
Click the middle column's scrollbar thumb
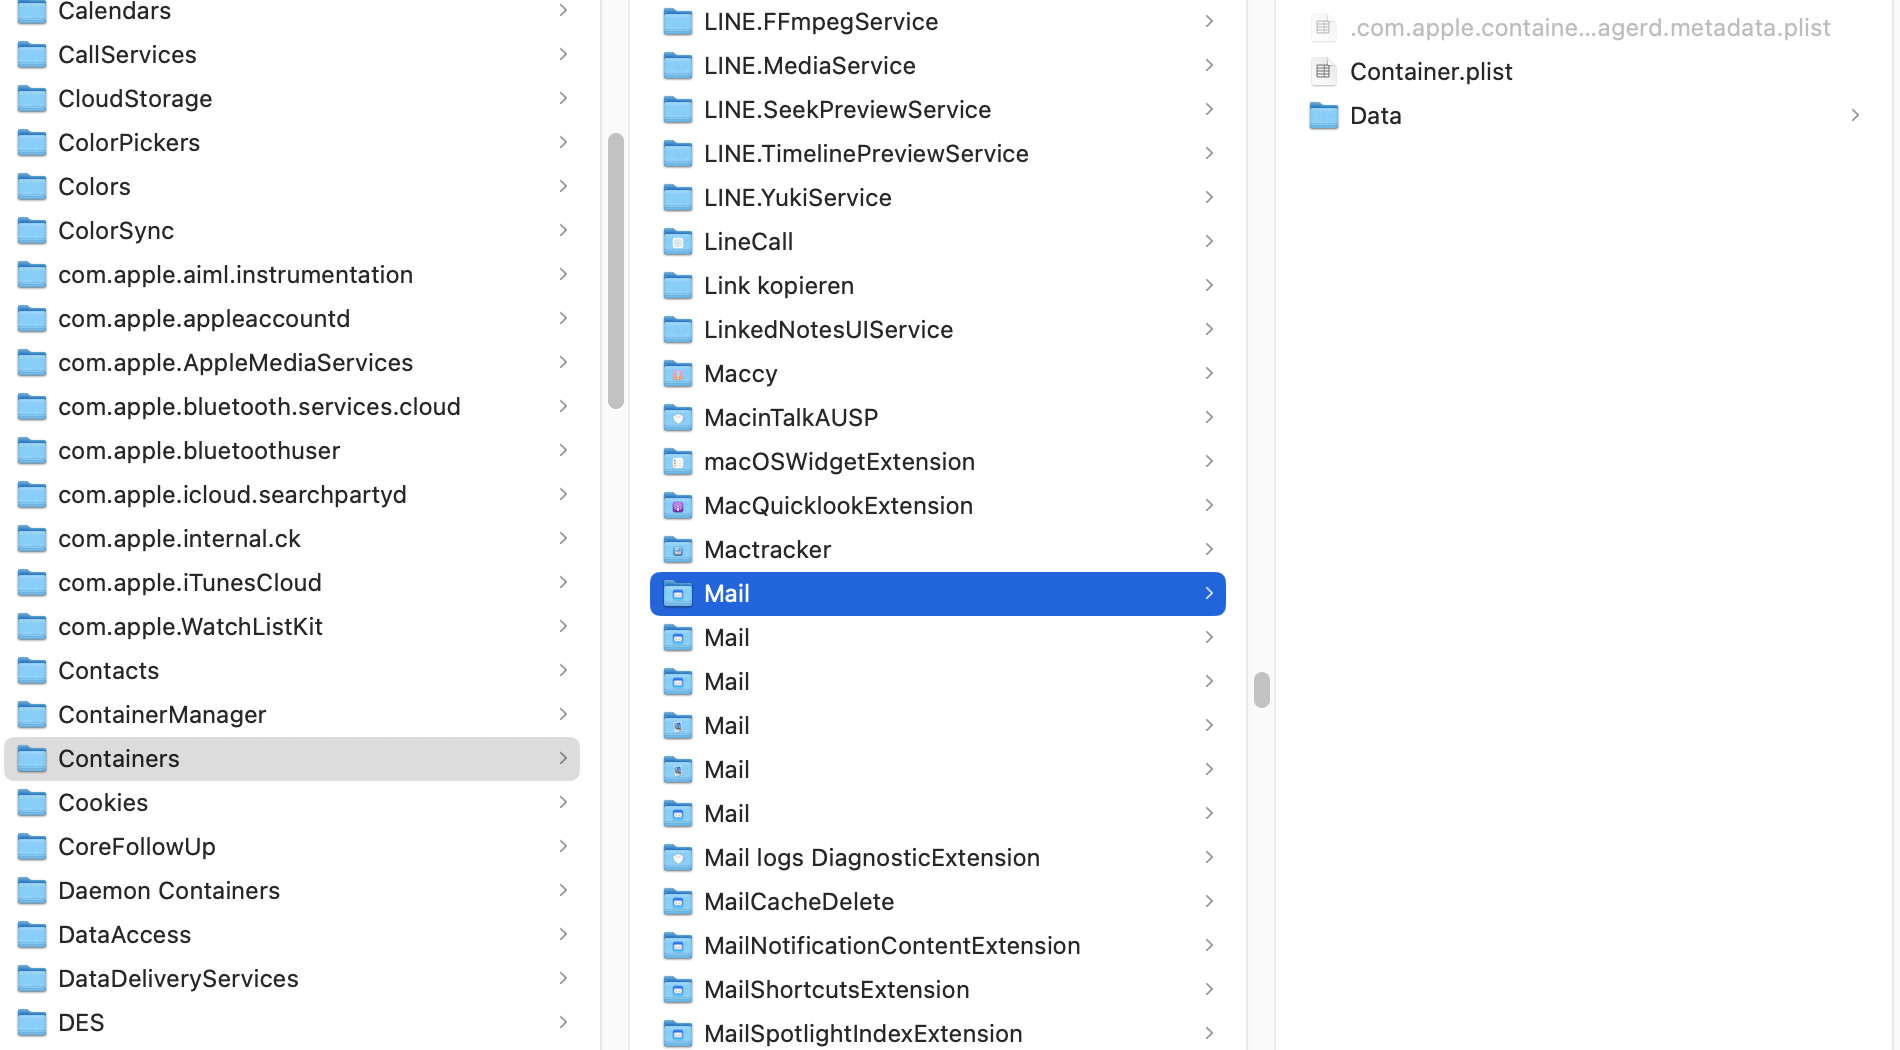coord(1262,690)
